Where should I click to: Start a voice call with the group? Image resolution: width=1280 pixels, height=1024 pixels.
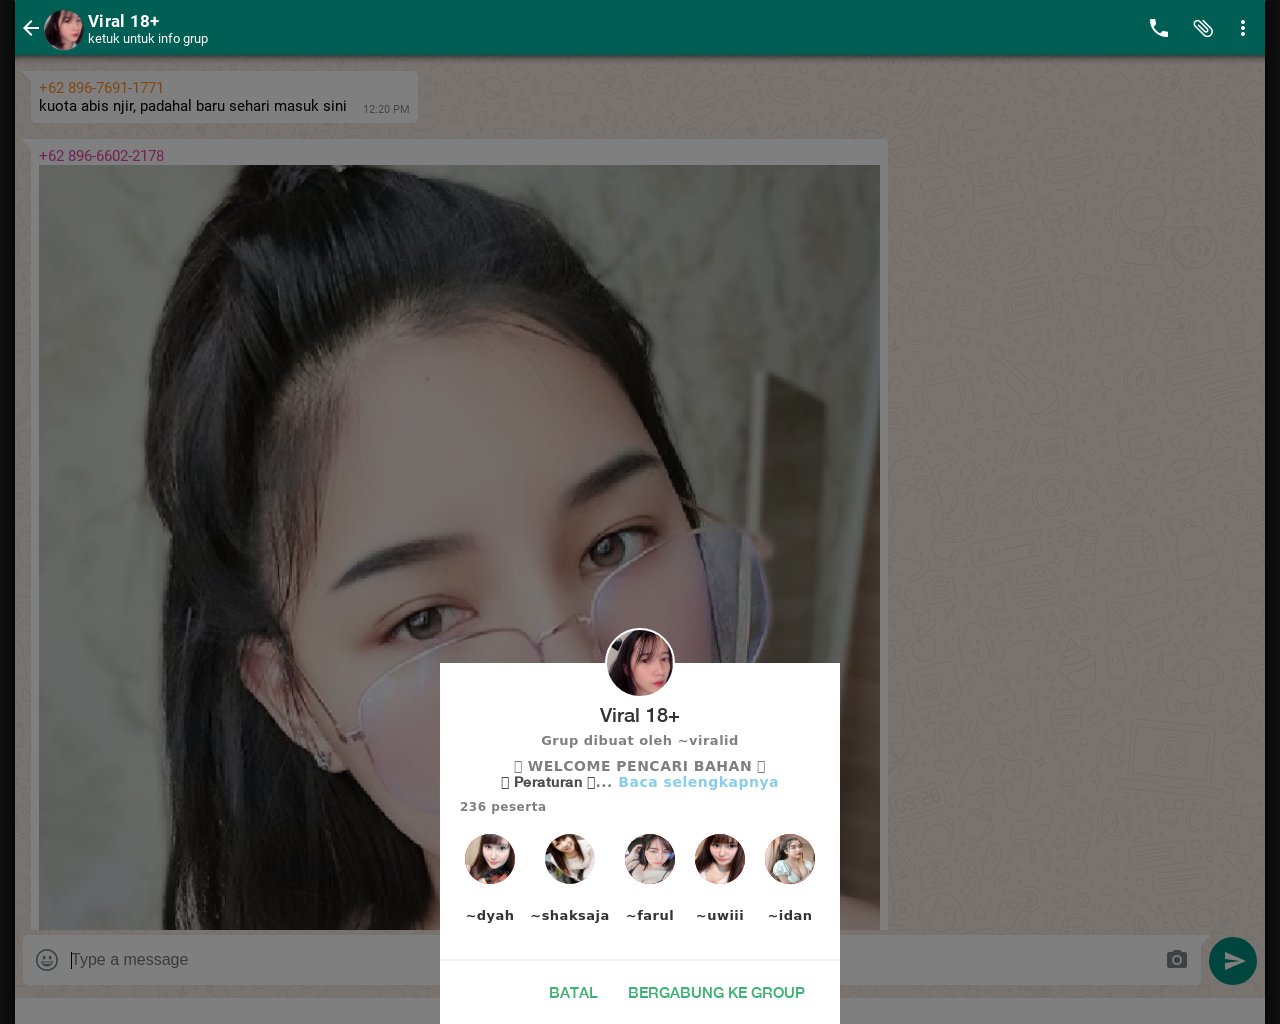1159,28
